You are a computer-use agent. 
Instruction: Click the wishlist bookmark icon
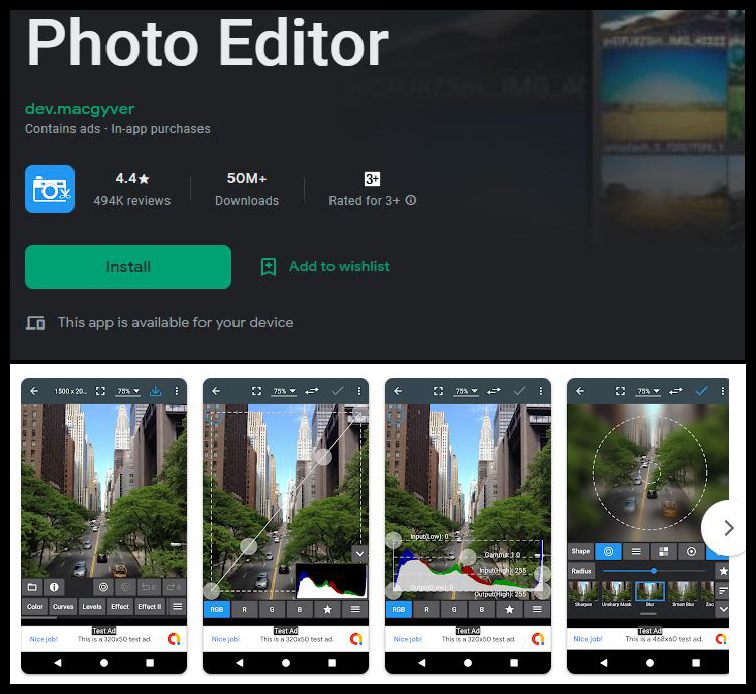point(269,267)
